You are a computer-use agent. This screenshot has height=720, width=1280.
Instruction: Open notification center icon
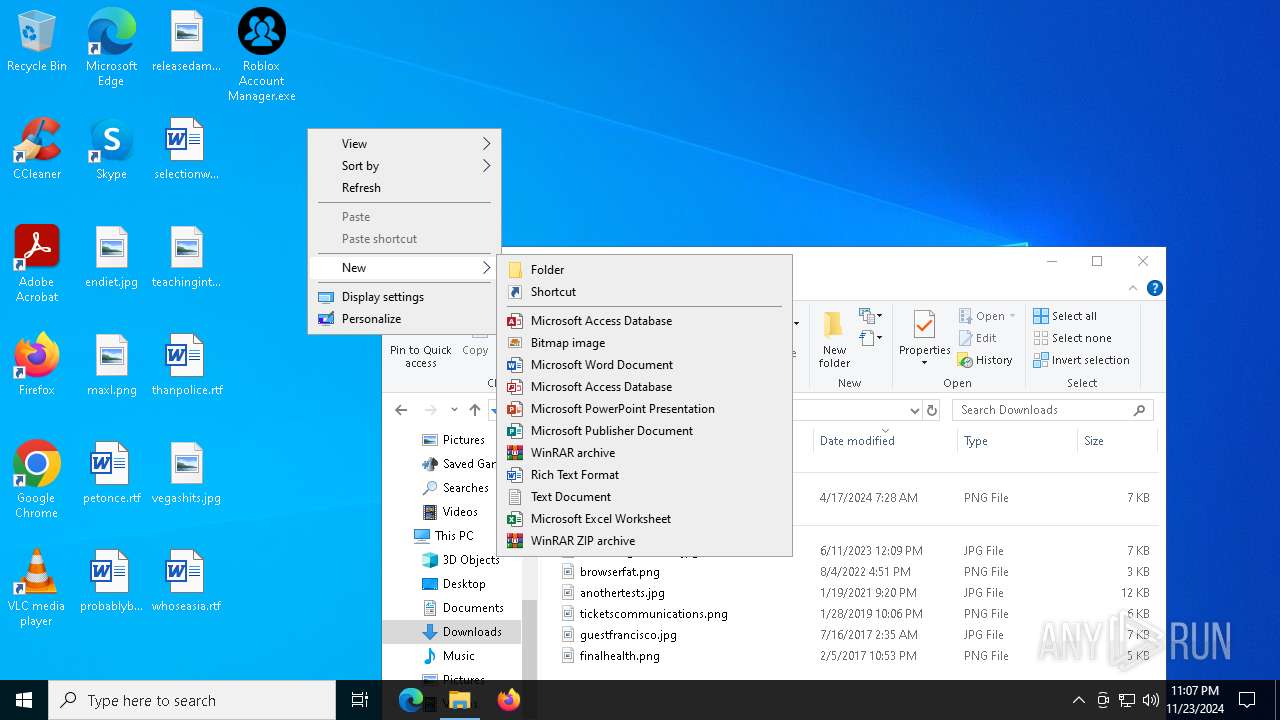coord(1247,700)
